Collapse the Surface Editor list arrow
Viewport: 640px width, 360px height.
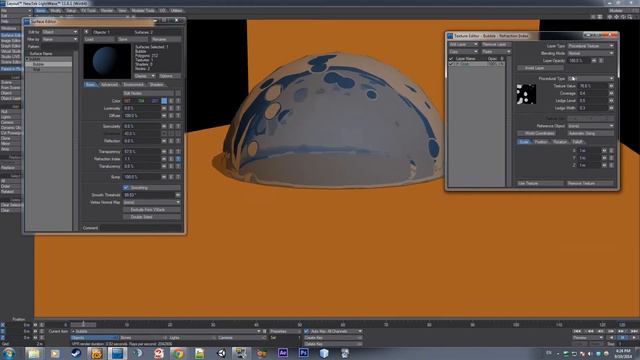coord(86,32)
